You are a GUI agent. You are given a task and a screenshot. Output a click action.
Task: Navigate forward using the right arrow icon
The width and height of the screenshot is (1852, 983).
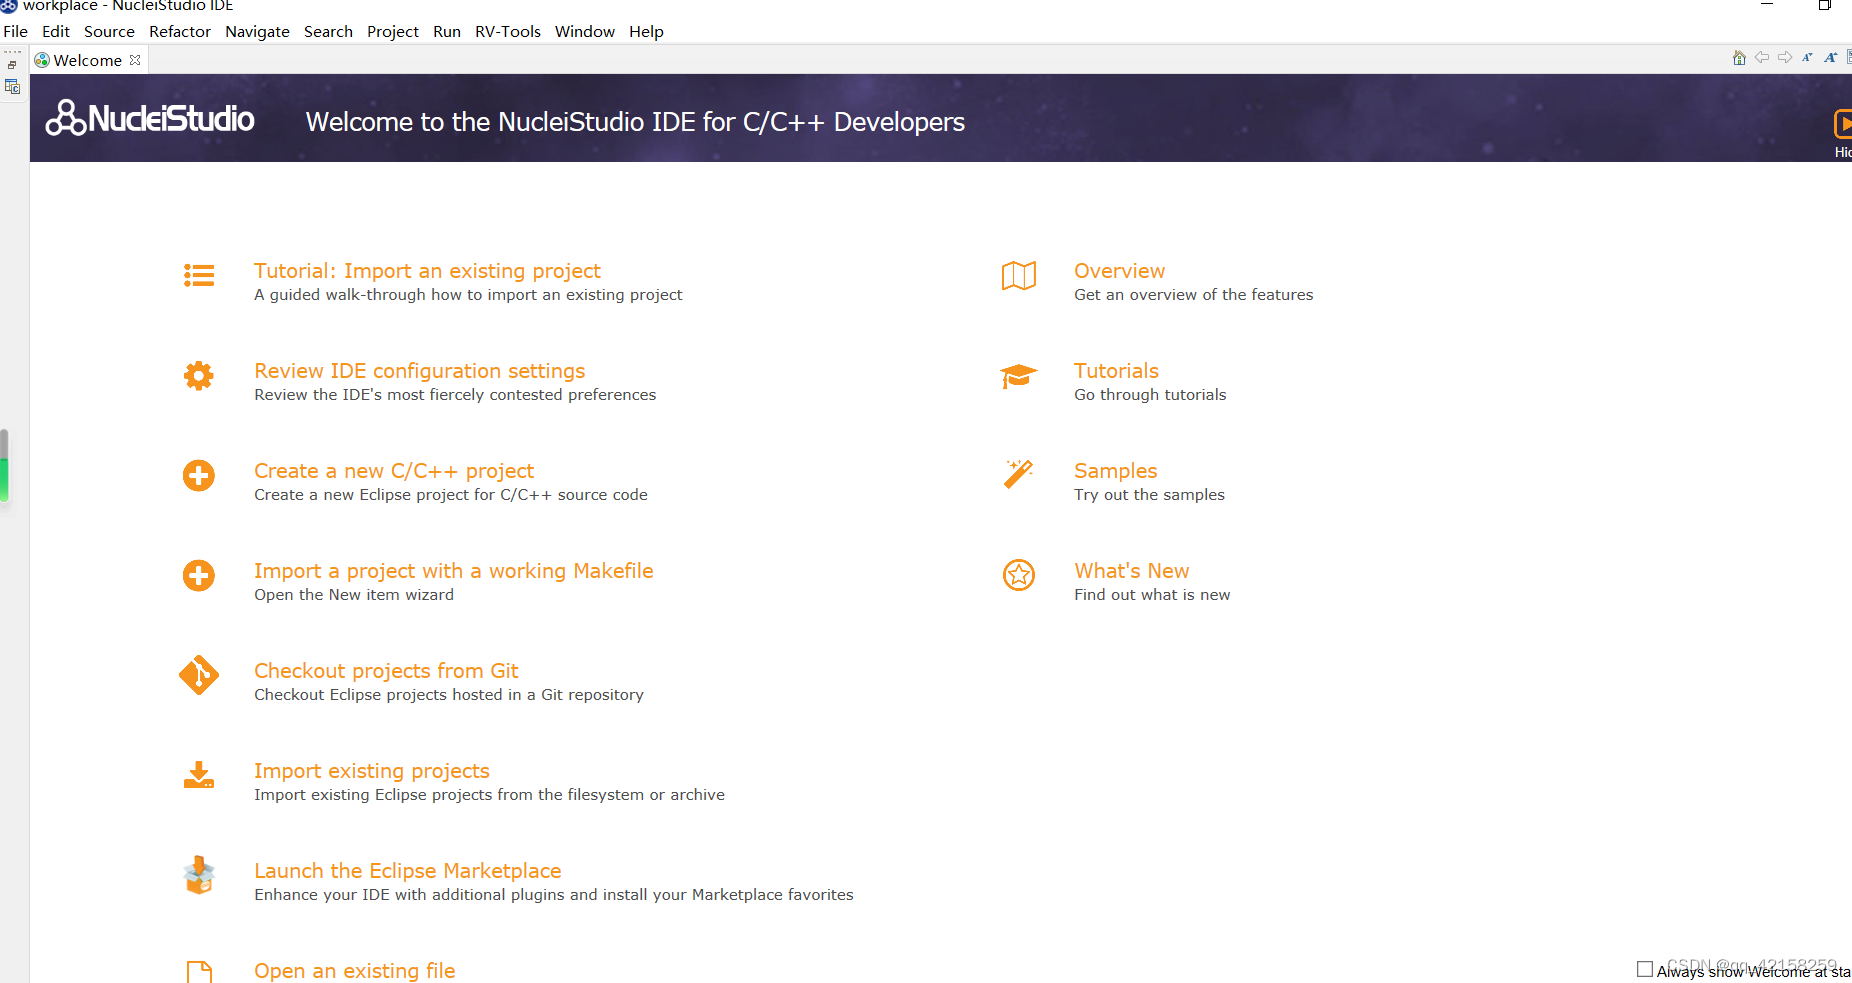click(x=1786, y=57)
